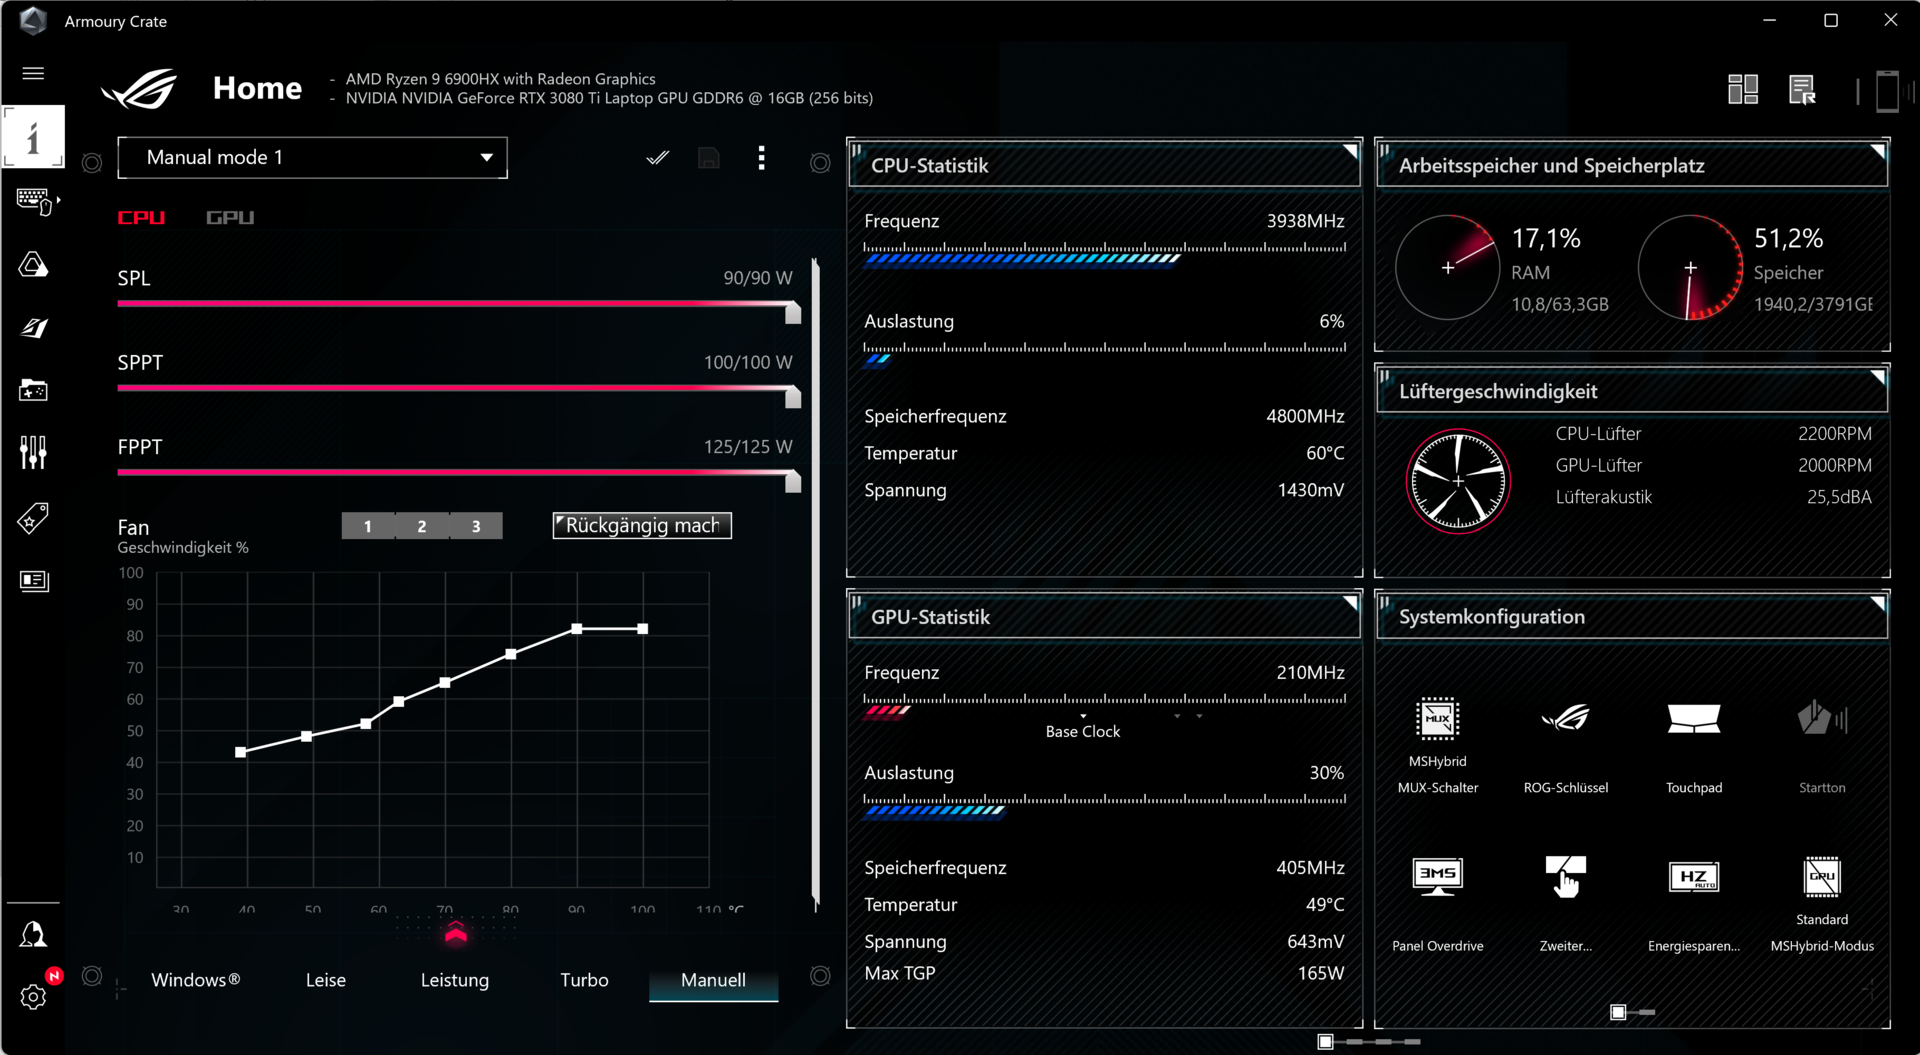This screenshot has width=1920, height=1055.
Task: Select the Leise operating mode
Action: [x=325, y=980]
